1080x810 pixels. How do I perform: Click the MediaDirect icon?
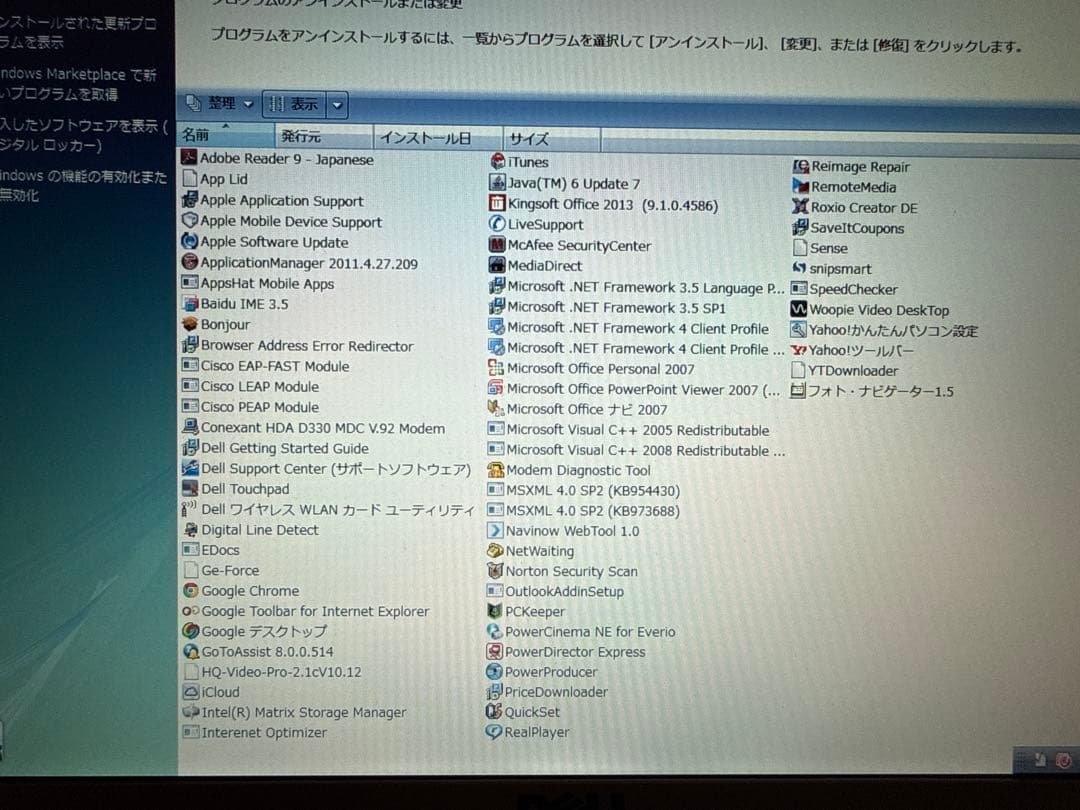[497, 265]
